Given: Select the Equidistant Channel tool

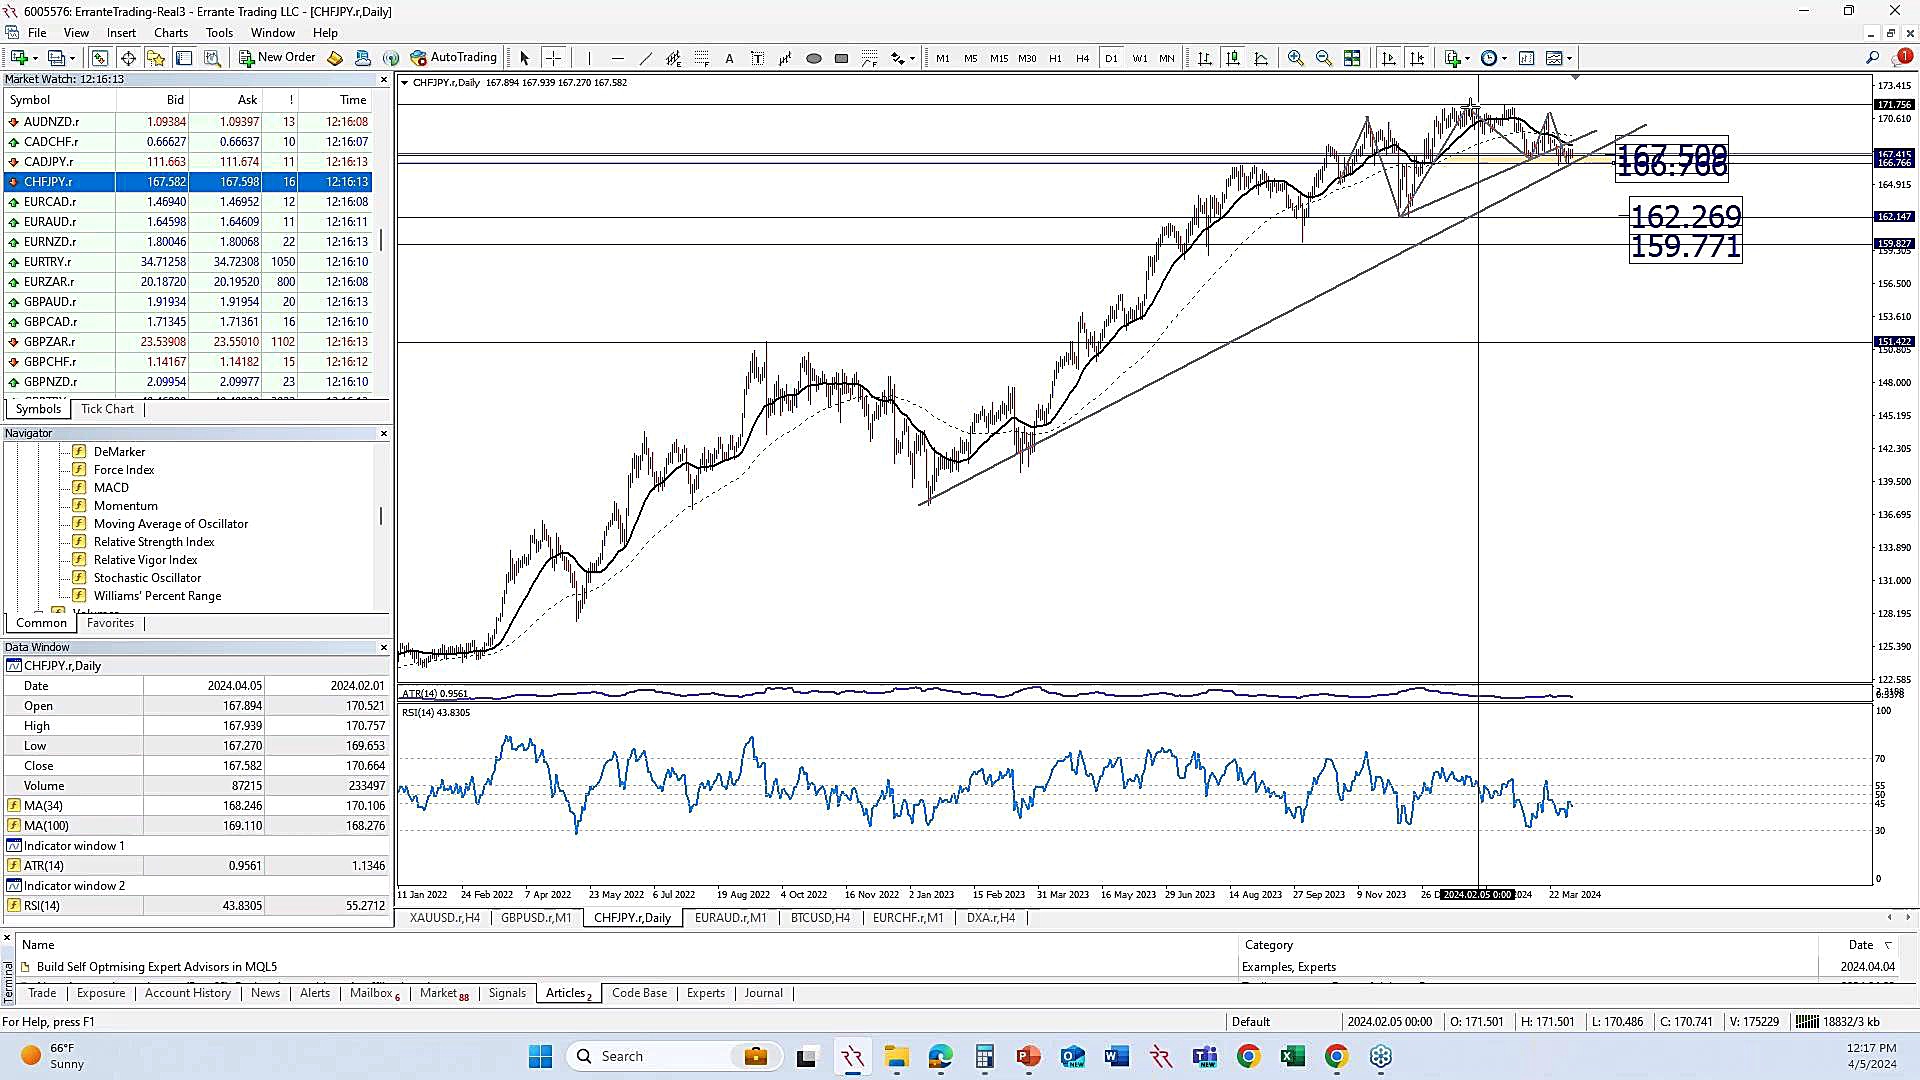Looking at the screenshot, I should pyautogui.click(x=673, y=58).
